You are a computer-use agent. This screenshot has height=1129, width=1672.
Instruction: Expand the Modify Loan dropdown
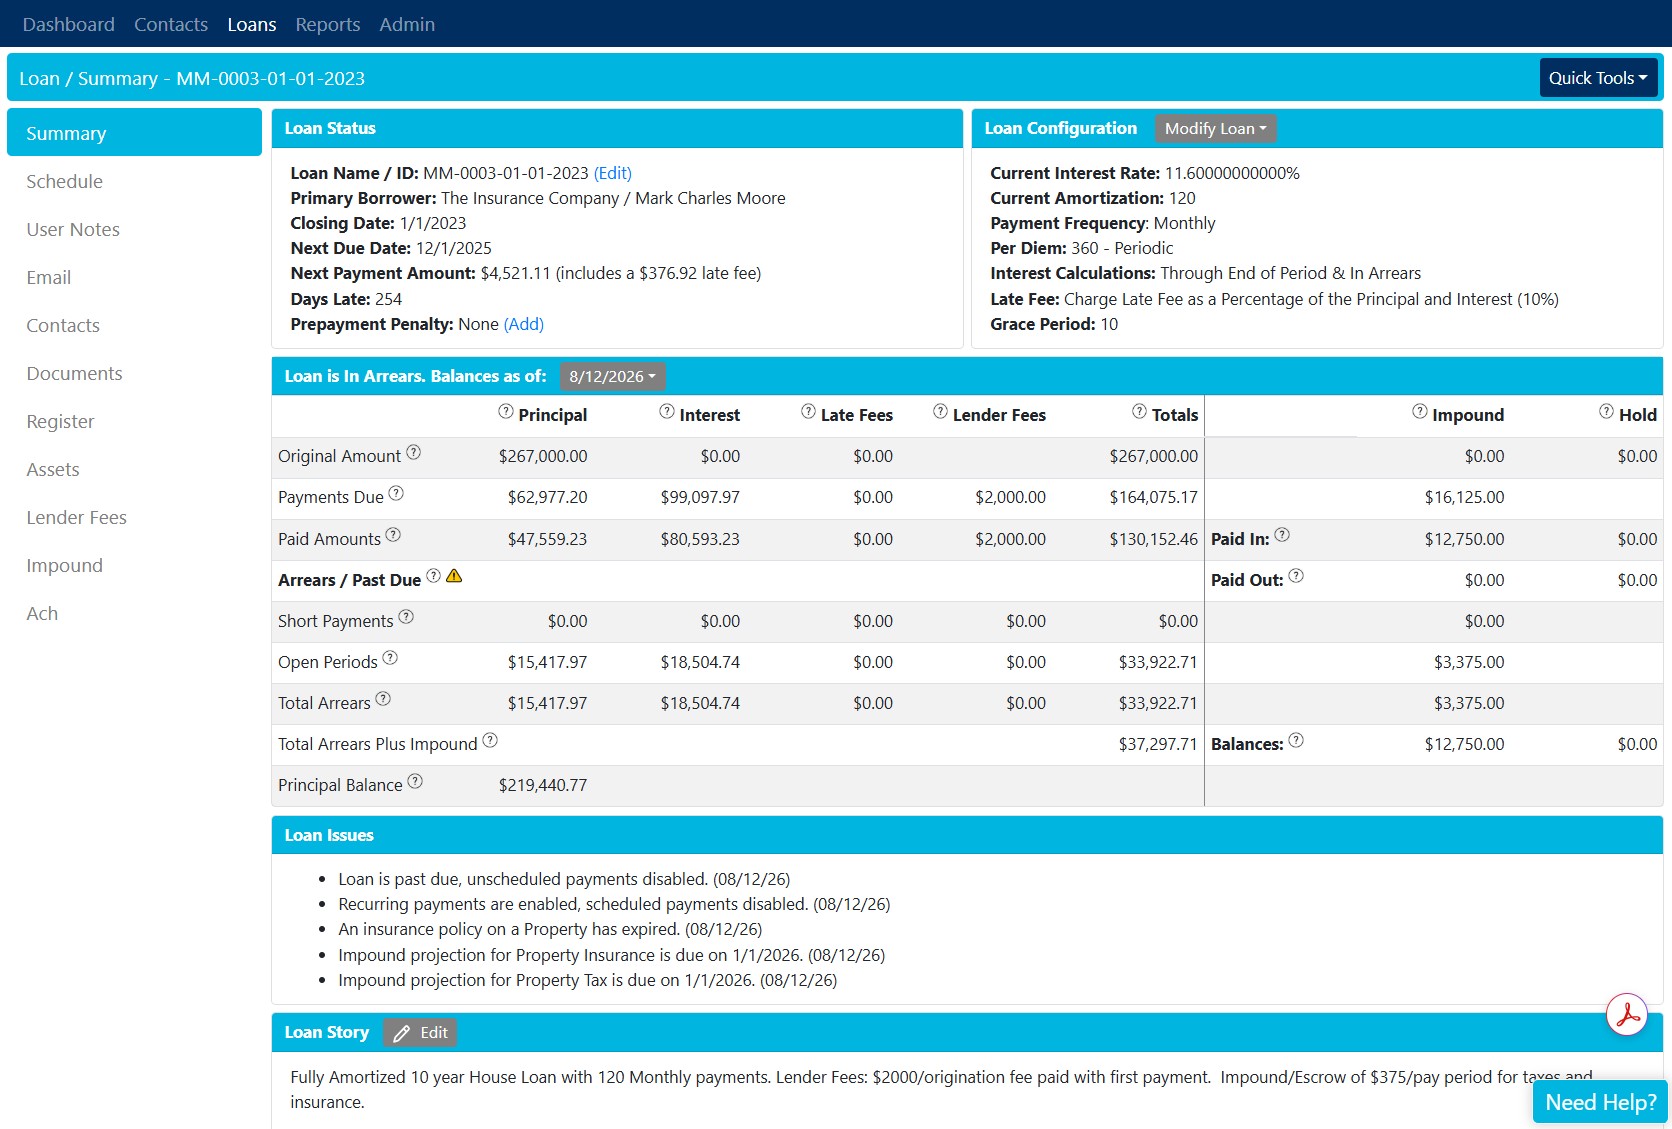tap(1215, 129)
